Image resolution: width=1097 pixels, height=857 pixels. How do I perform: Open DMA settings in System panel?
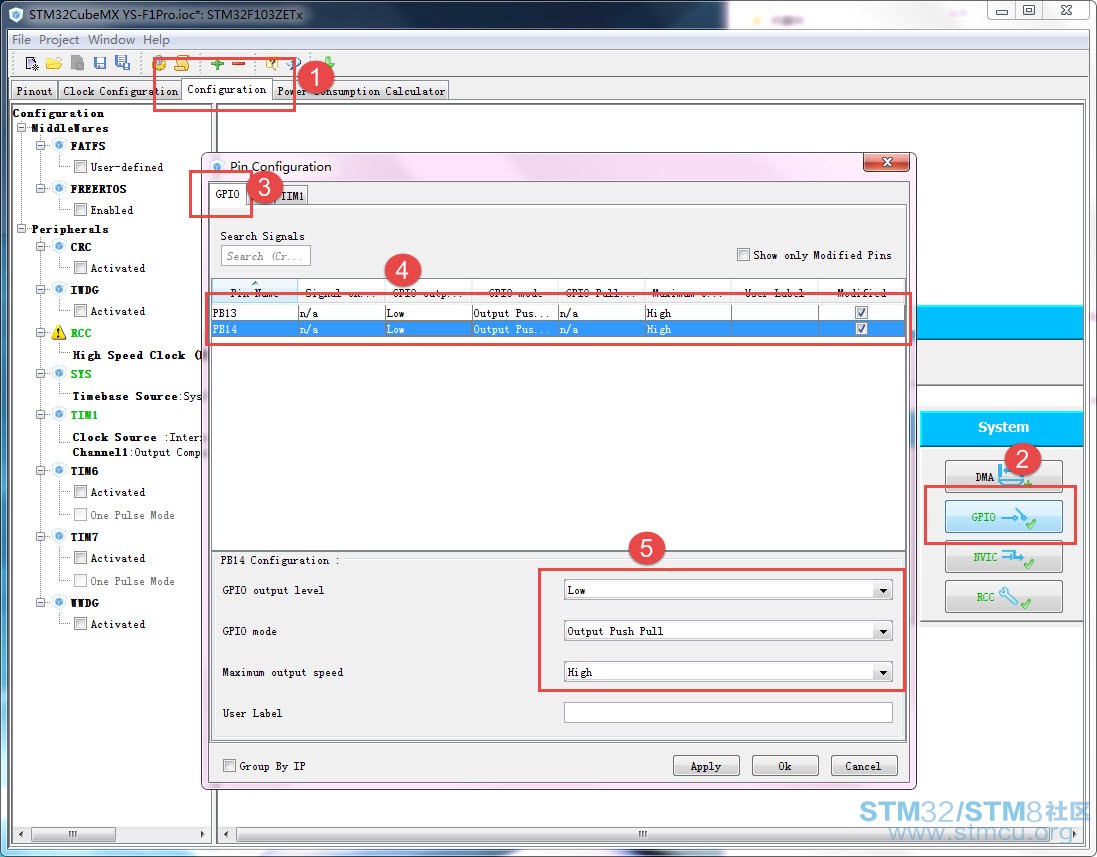pos(1003,476)
